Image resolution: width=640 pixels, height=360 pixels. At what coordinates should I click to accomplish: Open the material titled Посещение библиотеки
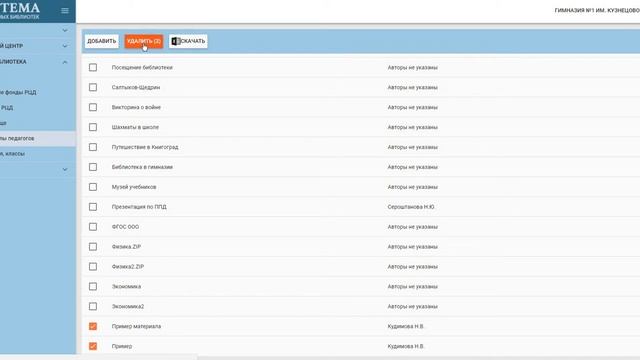(x=142, y=67)
